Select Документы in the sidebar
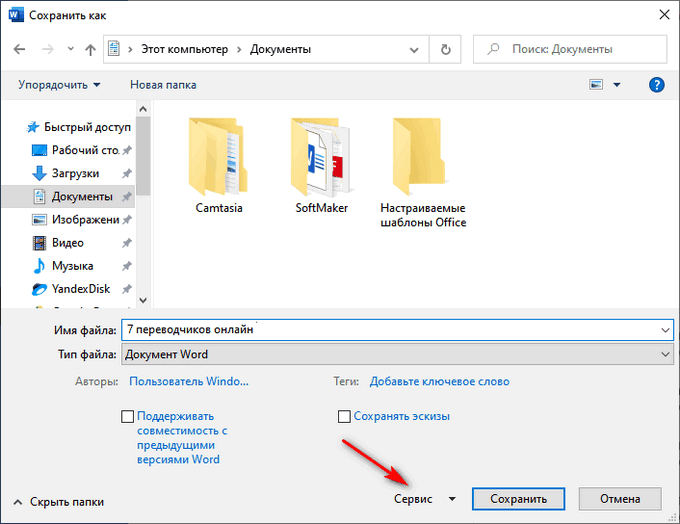Viewport: 680px width, 524px height. [x=68, y=196]
